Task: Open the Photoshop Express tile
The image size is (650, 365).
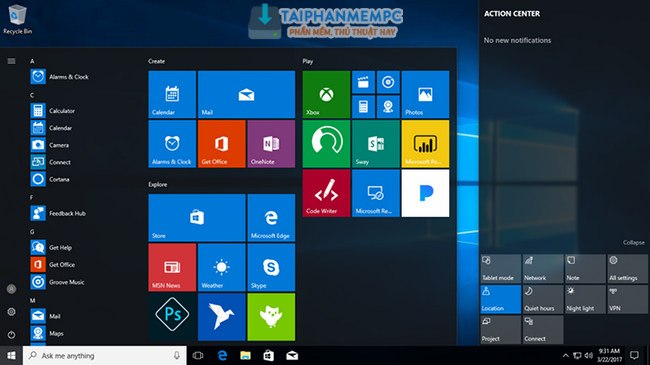Action: [x=172, y=317]
